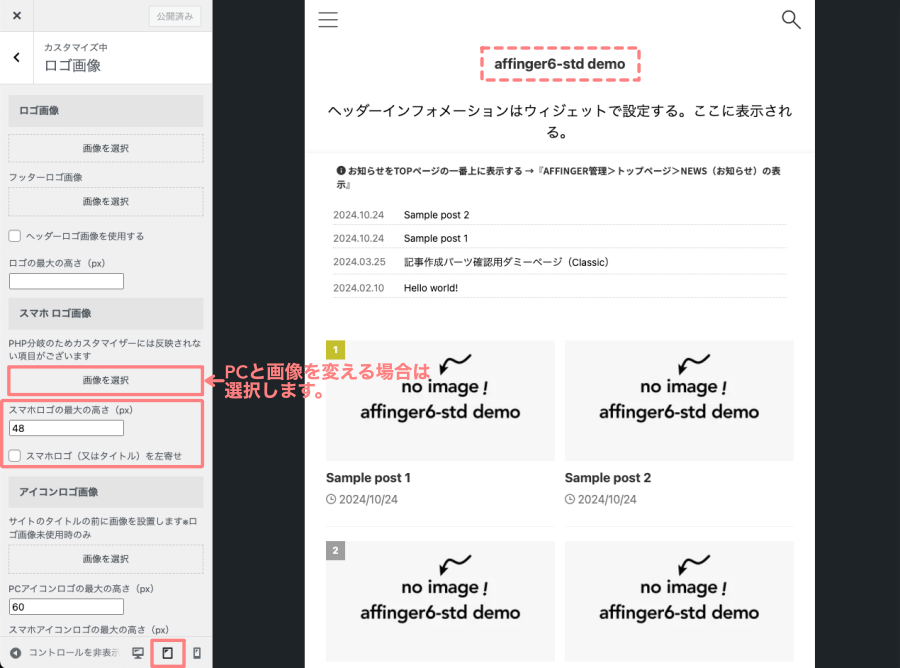
Task: Select image for ロゴ画像
Action: [106, 149]
